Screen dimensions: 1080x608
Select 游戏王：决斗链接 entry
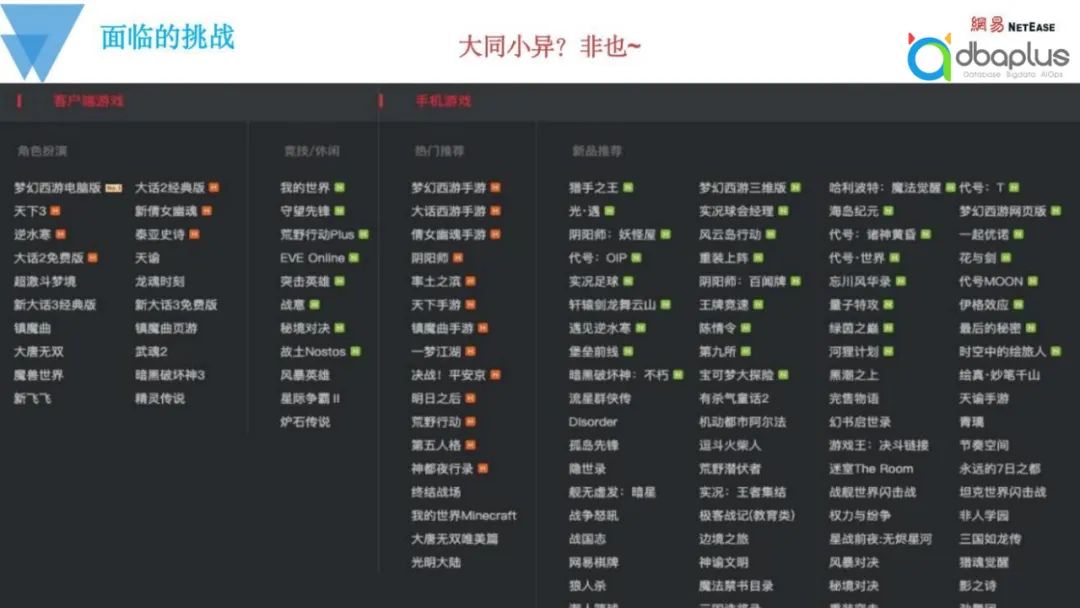[879, 445]
